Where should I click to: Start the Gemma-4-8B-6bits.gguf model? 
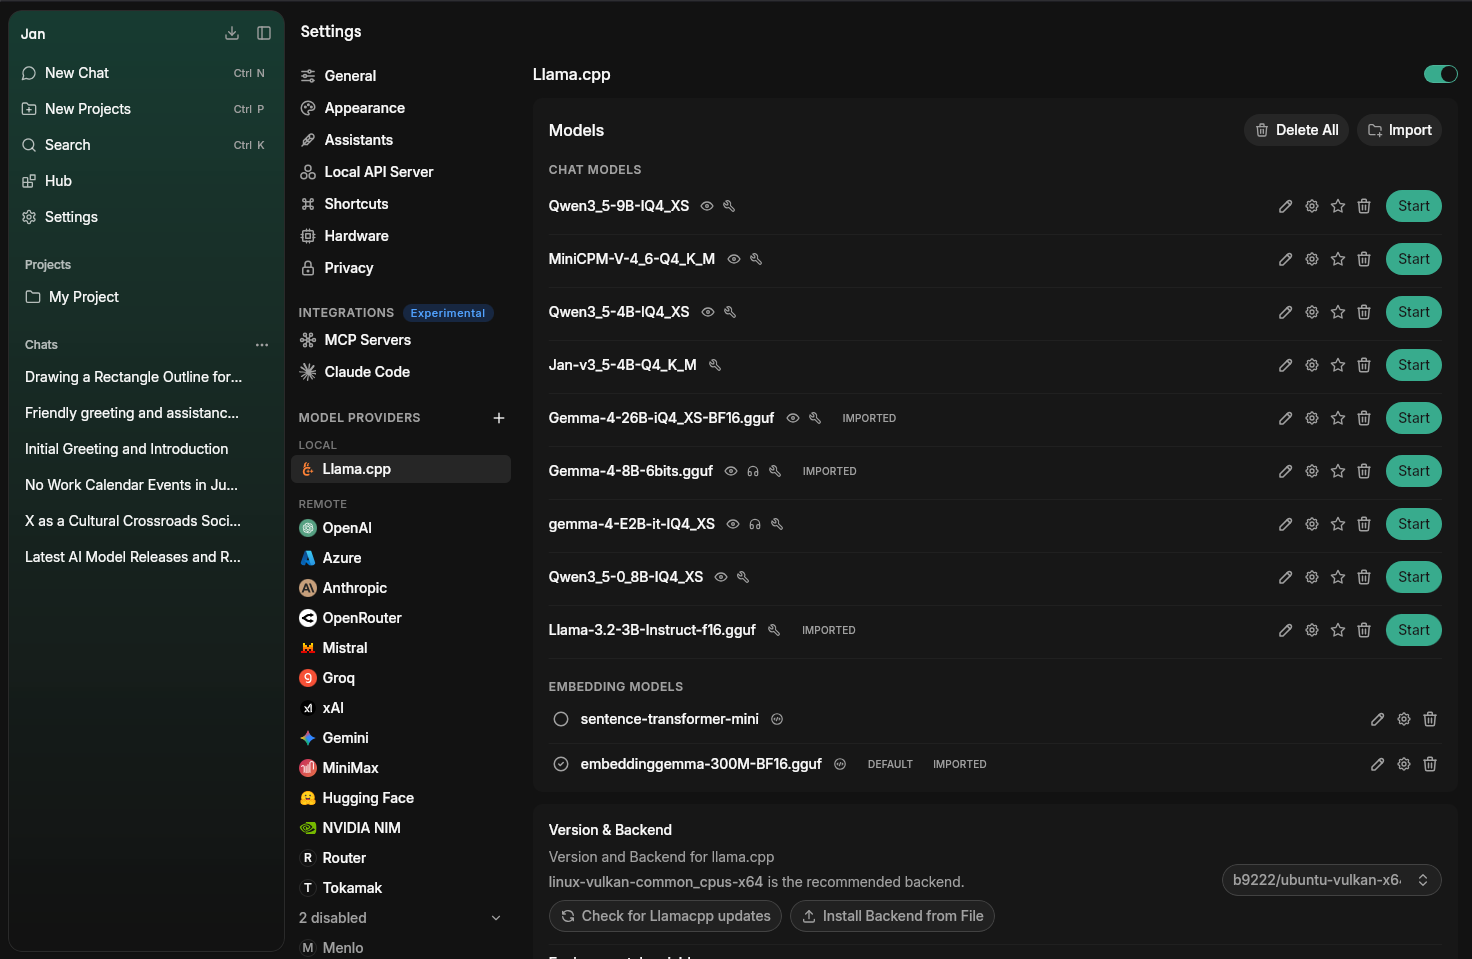(1414, 471)
